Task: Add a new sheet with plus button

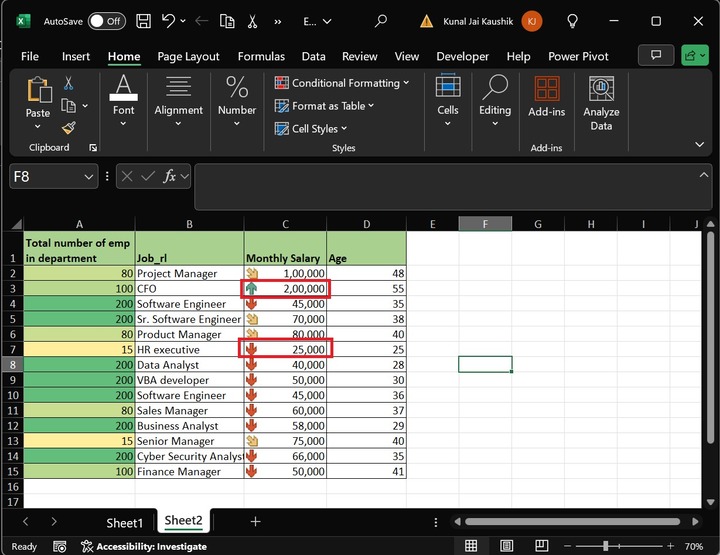Action: [255, 521]
